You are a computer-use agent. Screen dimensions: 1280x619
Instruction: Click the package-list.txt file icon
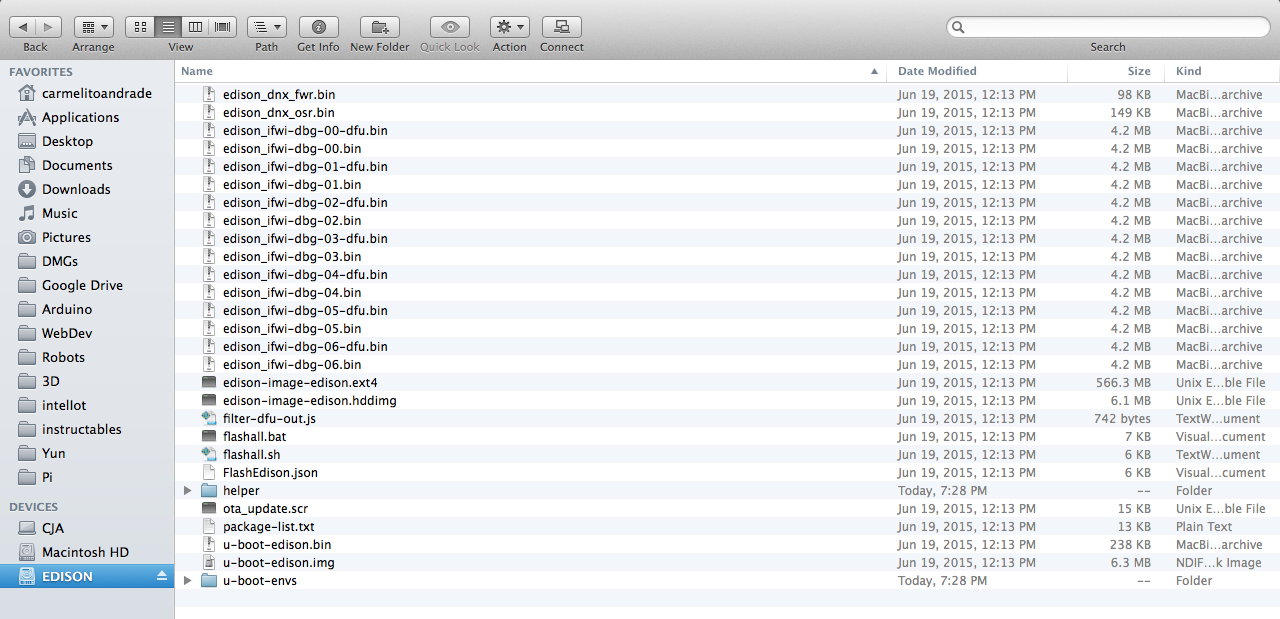209,526
